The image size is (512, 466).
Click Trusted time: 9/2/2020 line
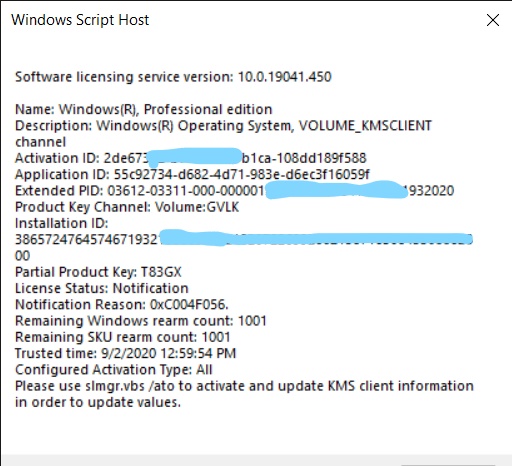click(125, 353)
